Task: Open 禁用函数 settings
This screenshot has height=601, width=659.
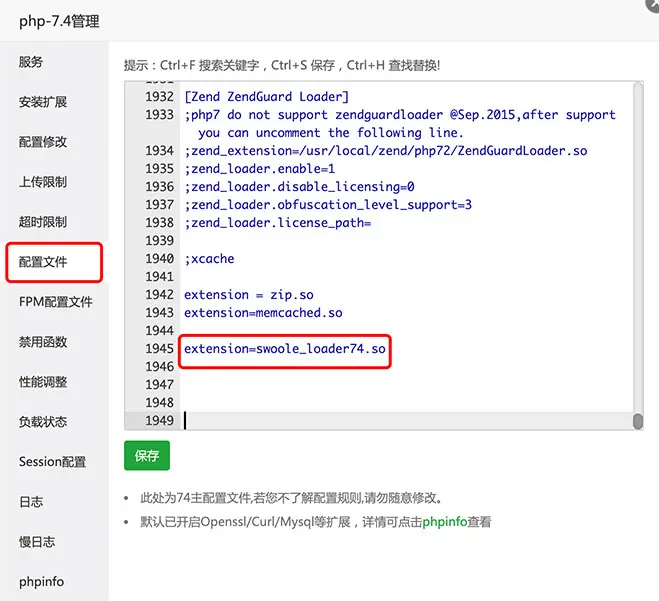Action: (x=43, y=342)
